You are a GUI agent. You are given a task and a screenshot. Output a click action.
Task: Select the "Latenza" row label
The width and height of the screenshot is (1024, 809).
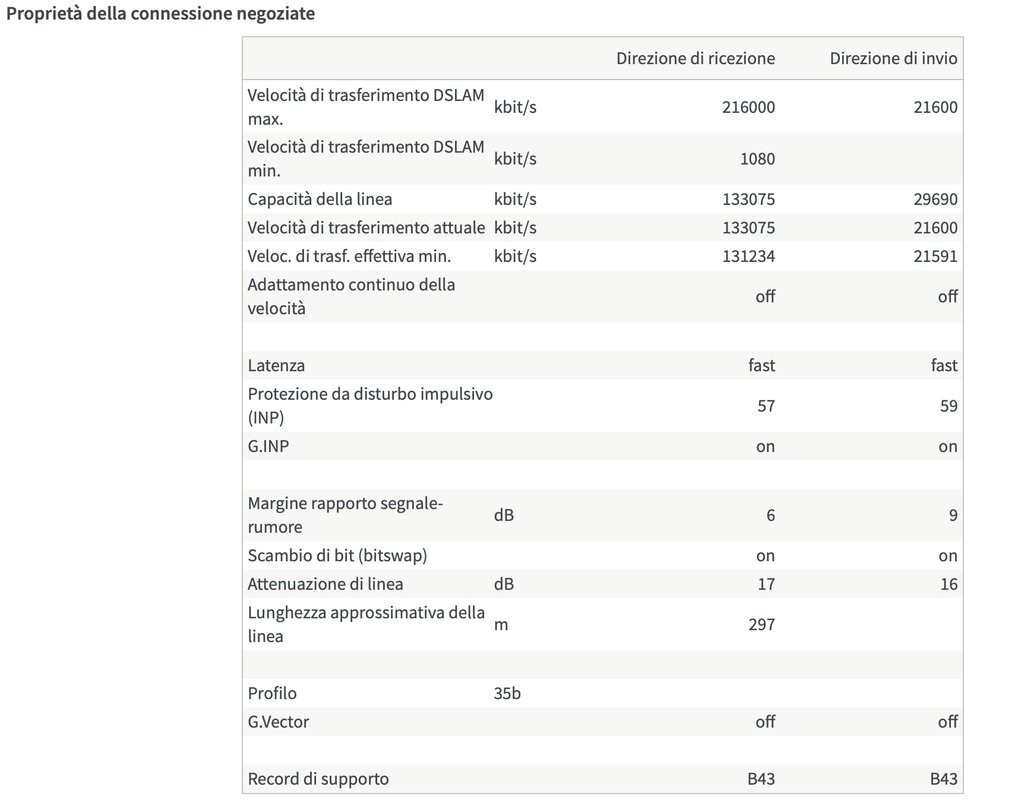276,365
